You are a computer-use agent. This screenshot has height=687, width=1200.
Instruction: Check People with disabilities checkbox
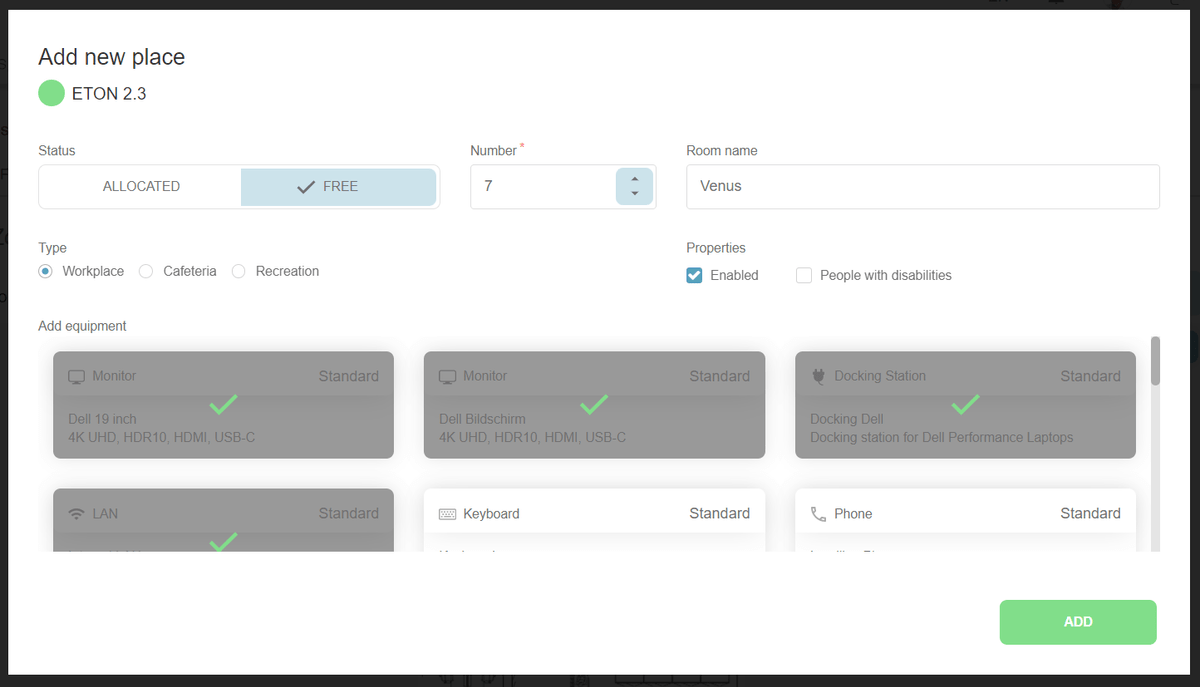click(x=804, y=275)
